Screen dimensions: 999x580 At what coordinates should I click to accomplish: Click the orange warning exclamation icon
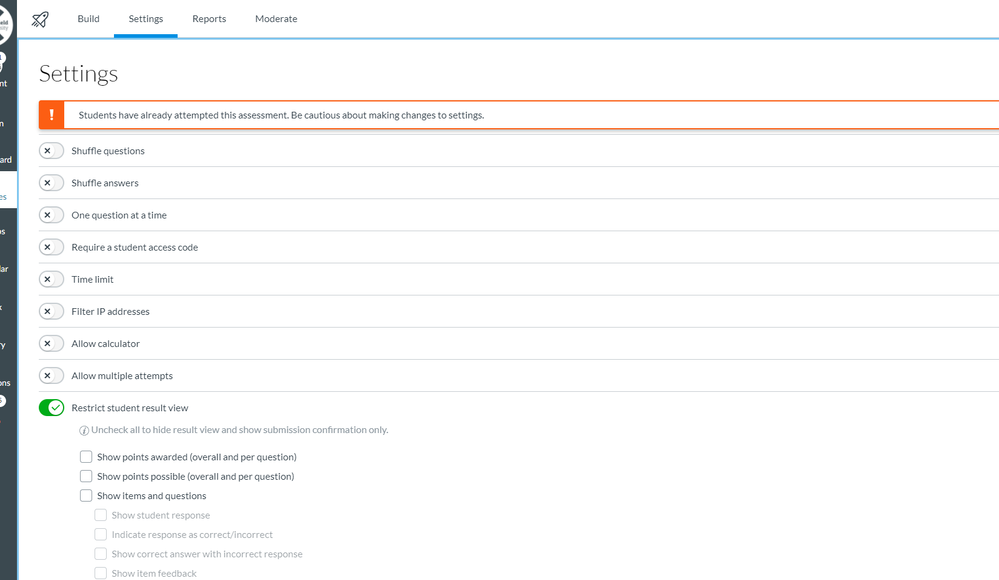51,115
